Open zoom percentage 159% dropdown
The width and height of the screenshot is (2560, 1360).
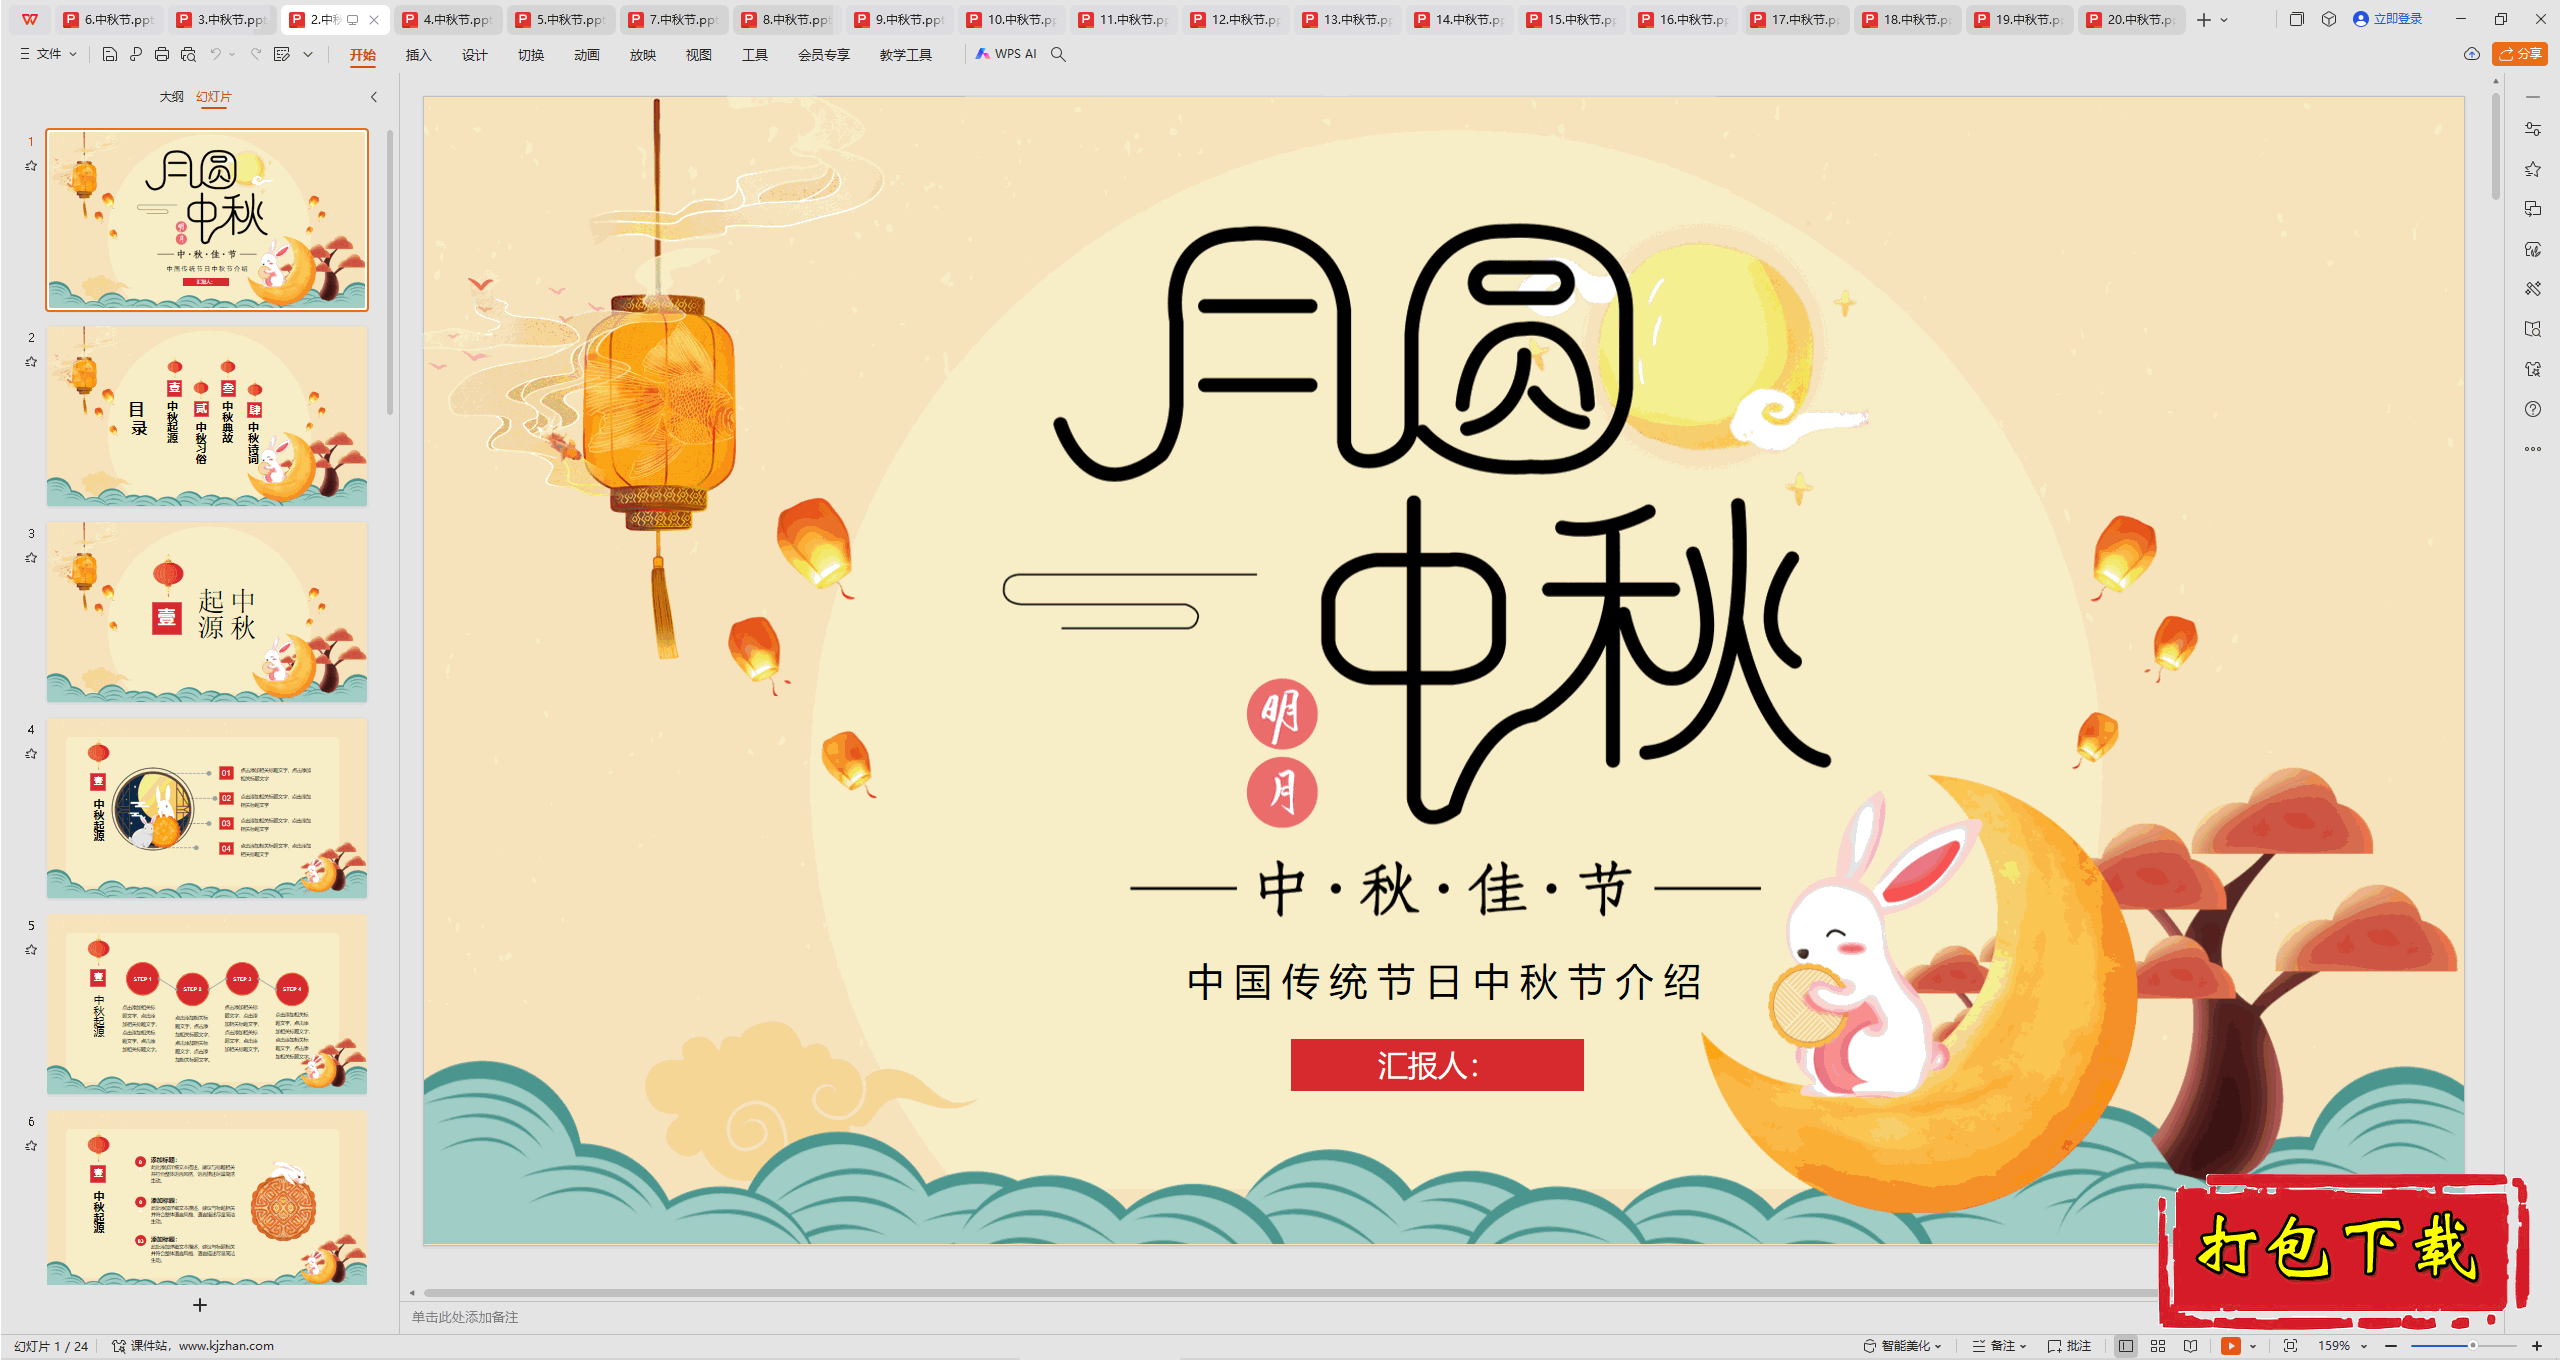tap(2342, 1346)
